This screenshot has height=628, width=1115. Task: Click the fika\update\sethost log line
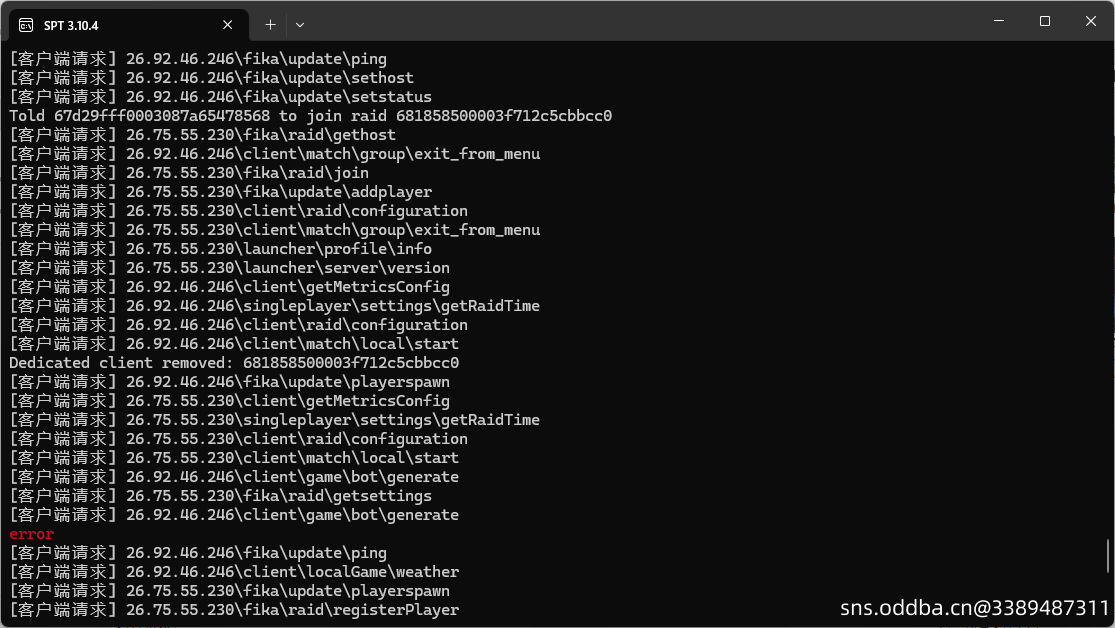[x=211, y=78]
